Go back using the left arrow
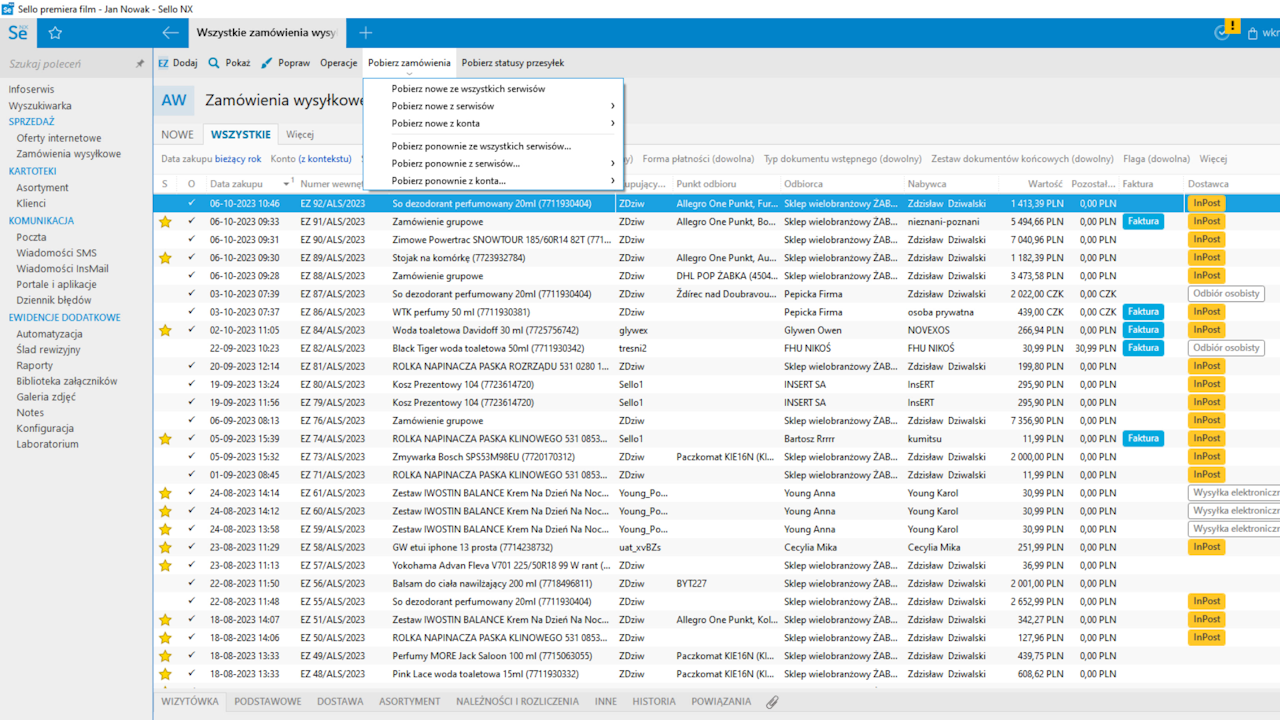 170,33
